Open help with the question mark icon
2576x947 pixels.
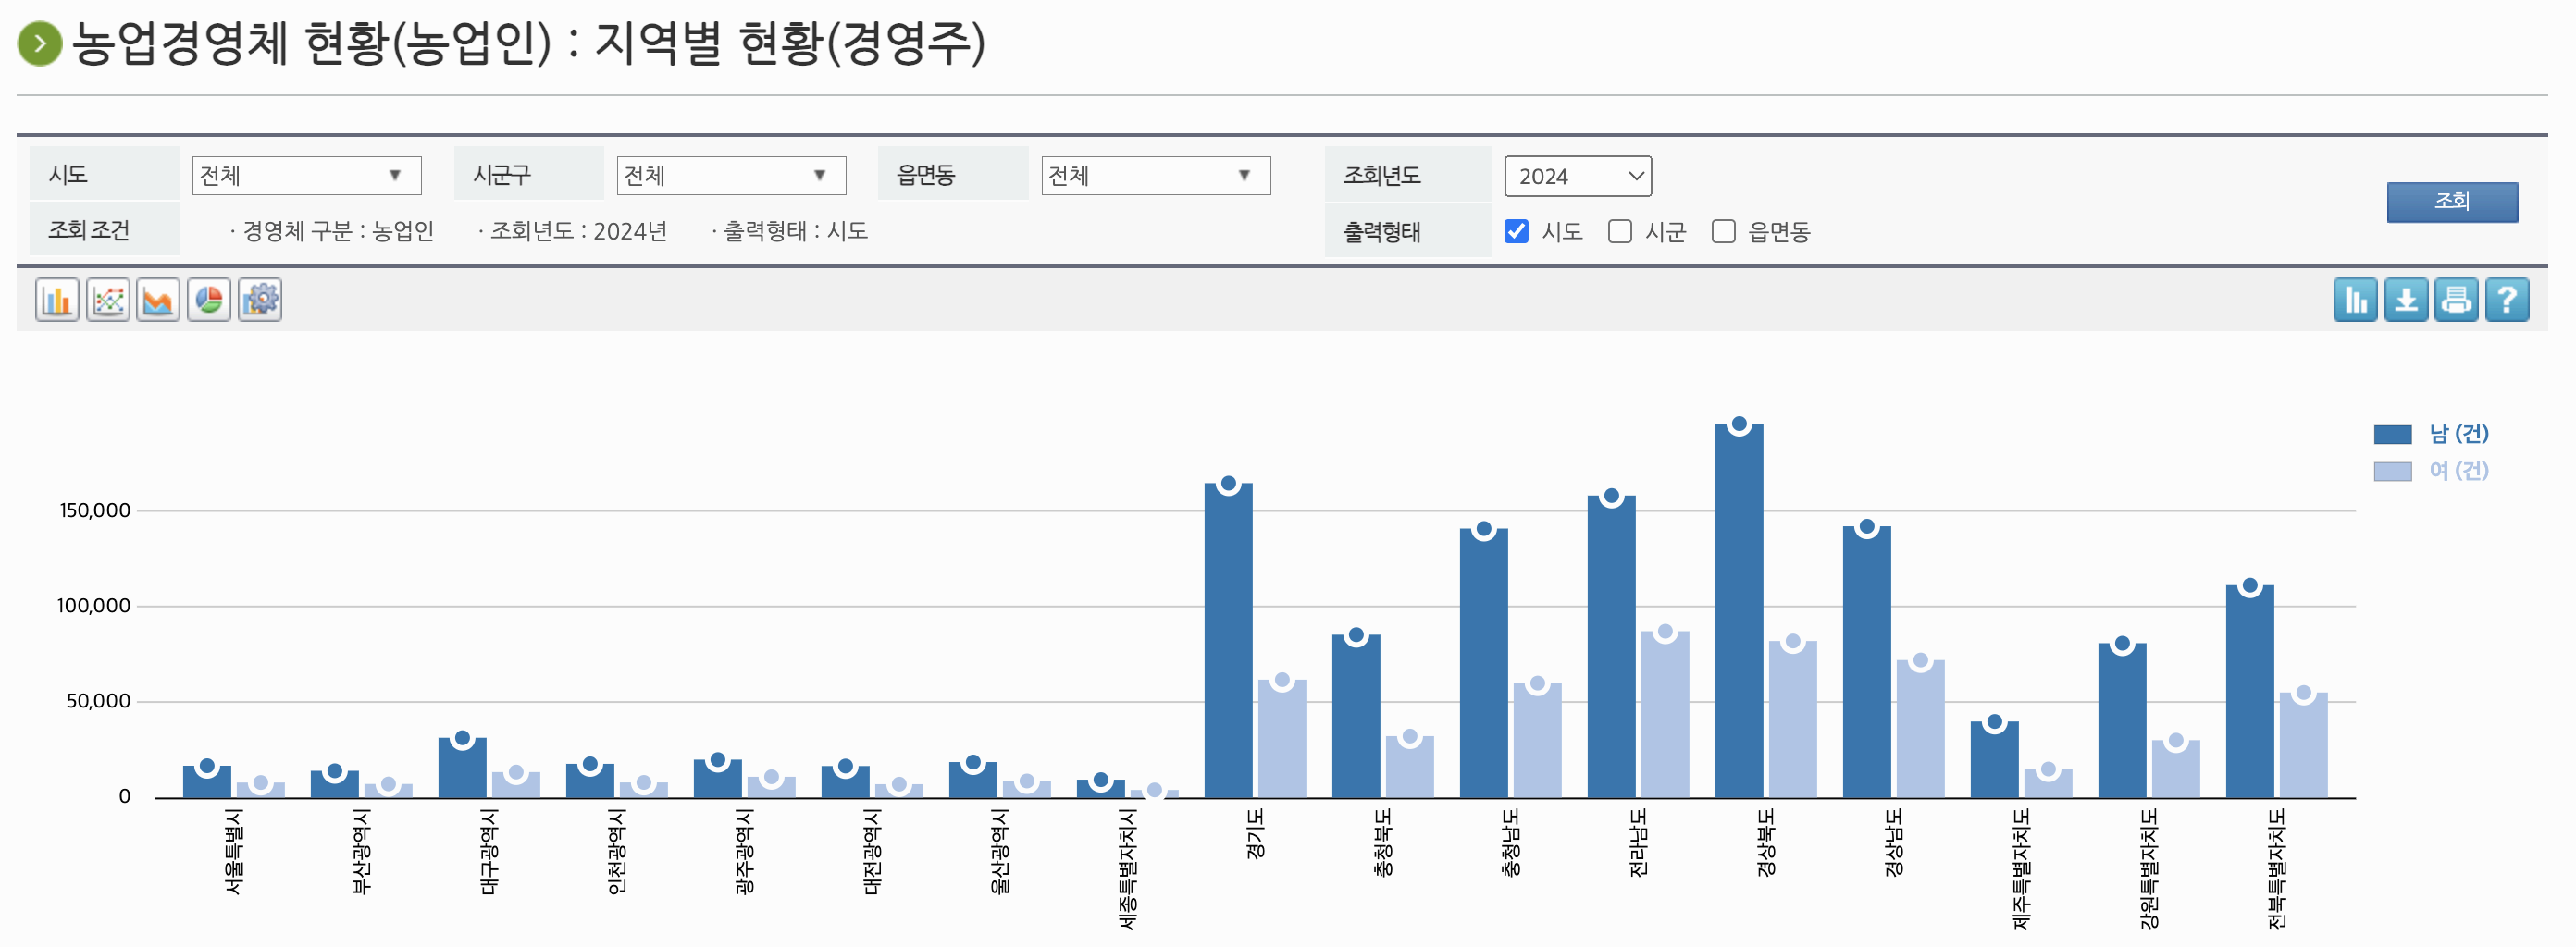[x=2507, y=300]
